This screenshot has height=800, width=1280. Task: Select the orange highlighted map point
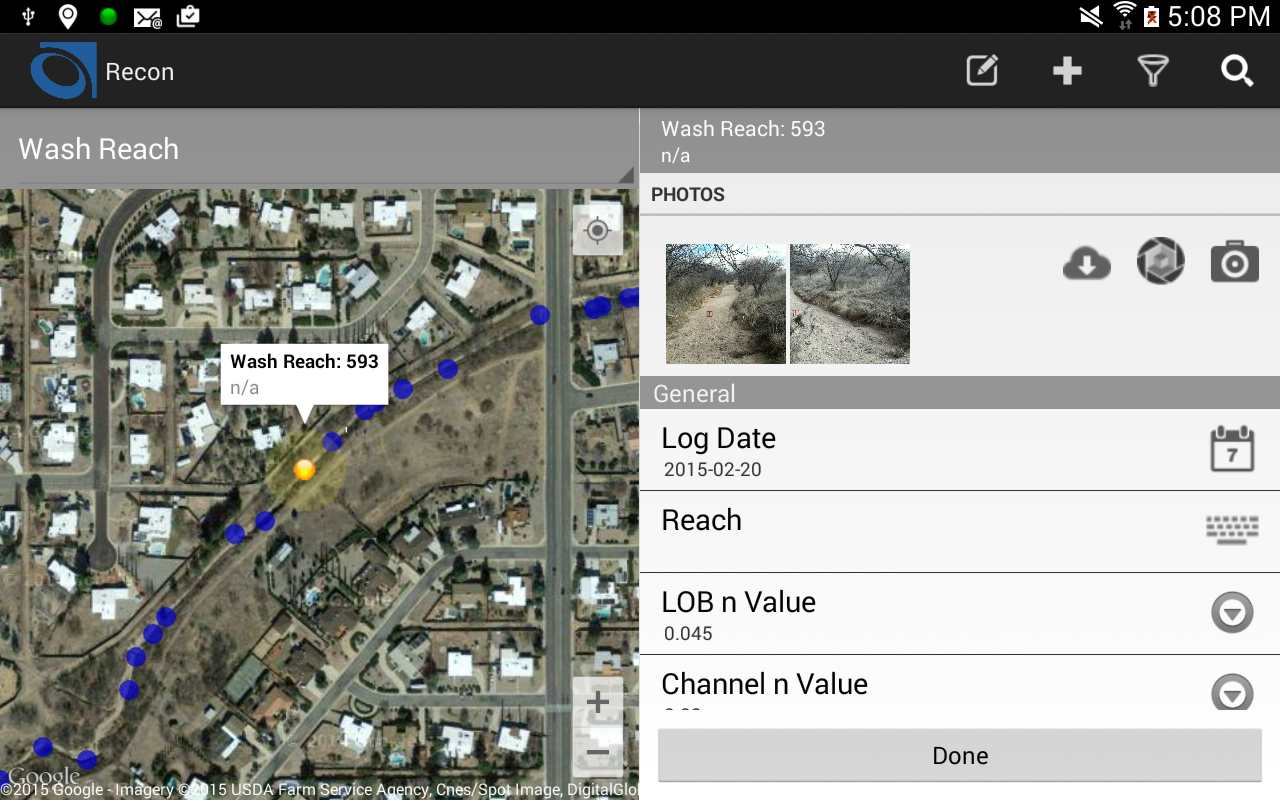(x=305, y=469)
